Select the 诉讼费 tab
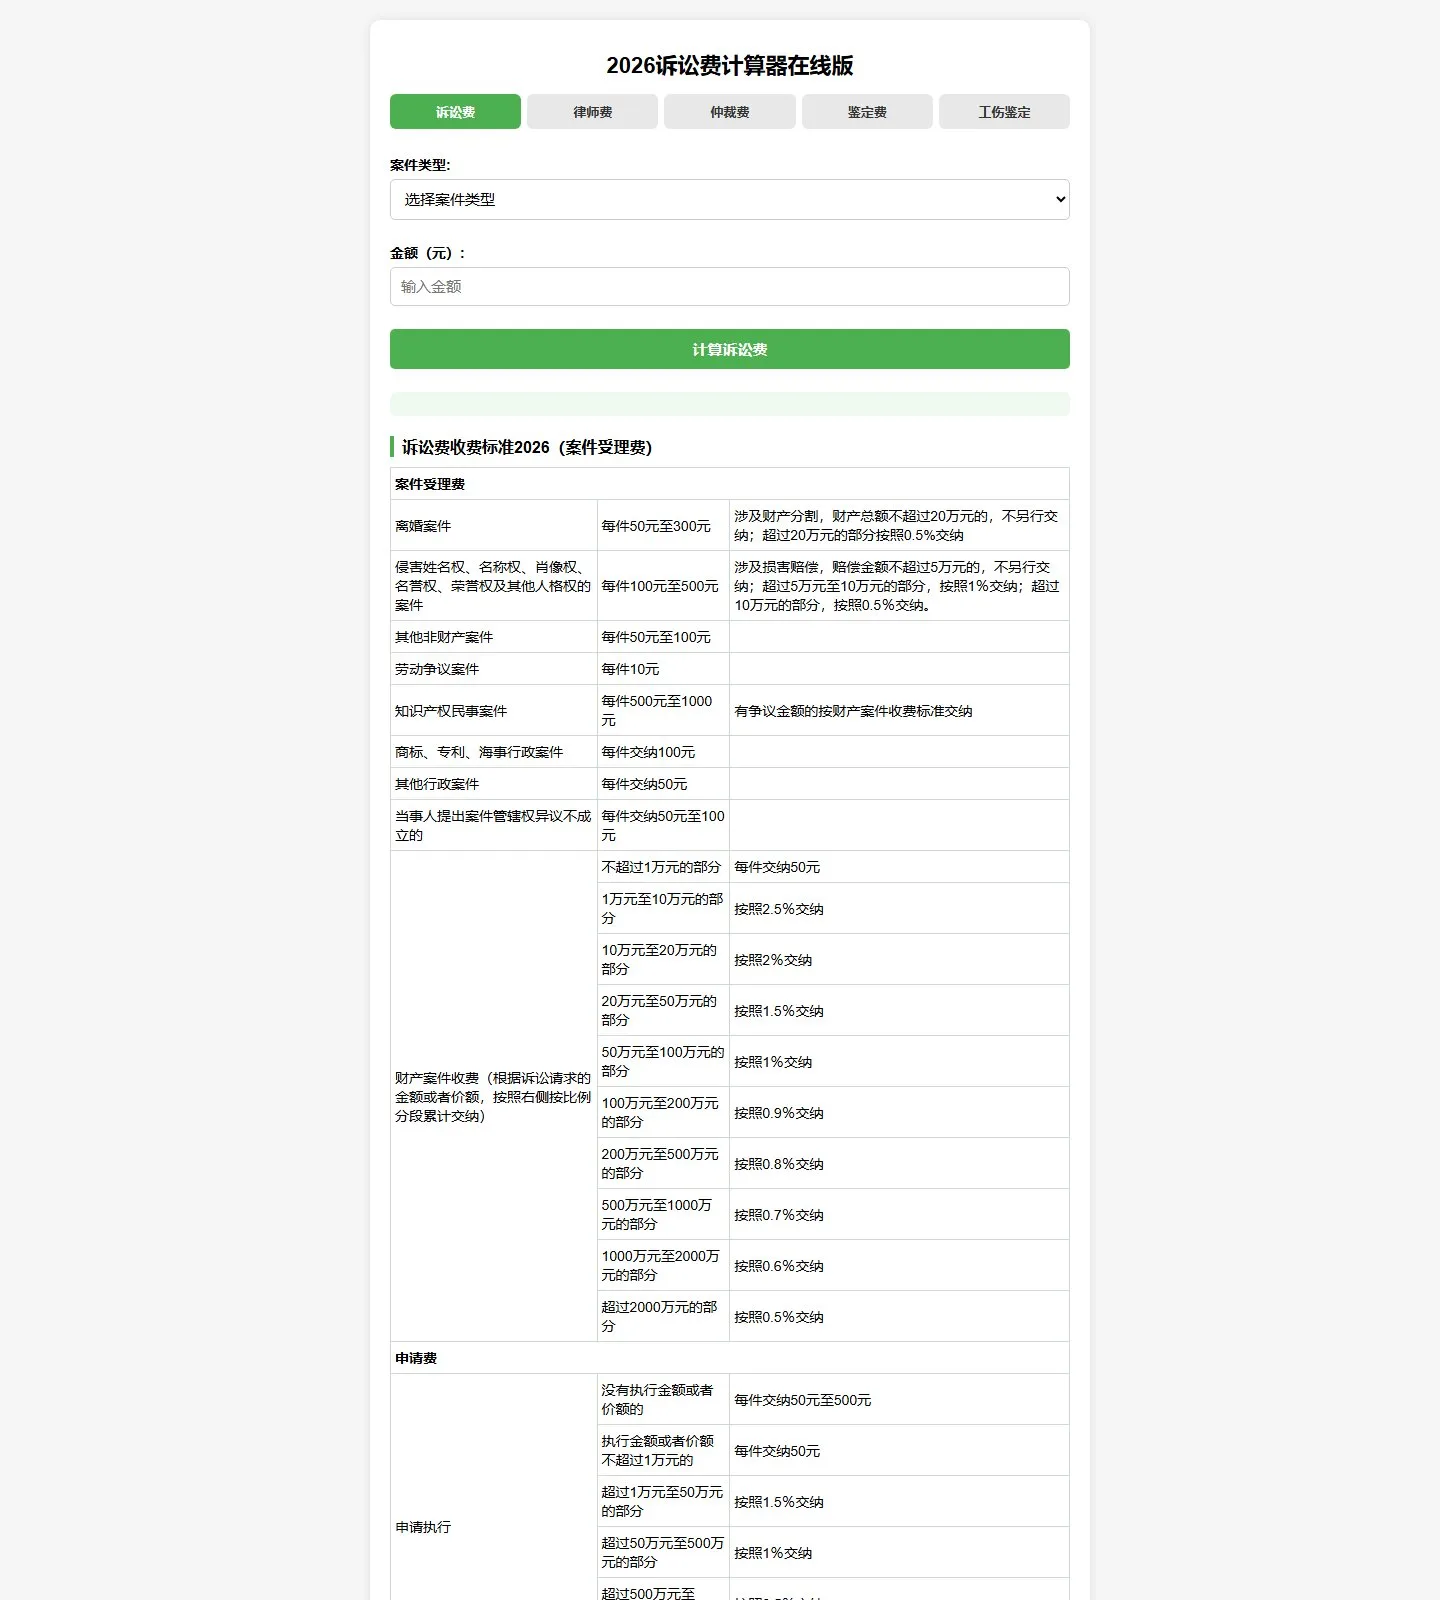The height and width of the screenshot is (1600, 1440). pos(455,112)
